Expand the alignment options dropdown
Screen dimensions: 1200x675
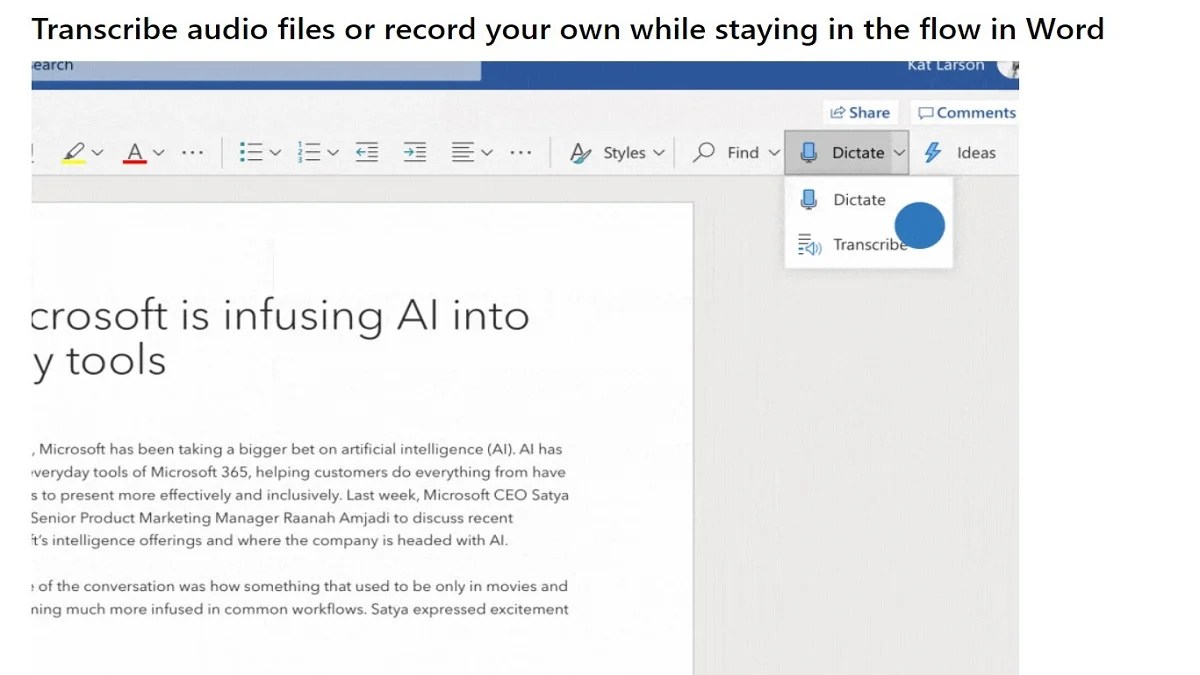[487, 153]
